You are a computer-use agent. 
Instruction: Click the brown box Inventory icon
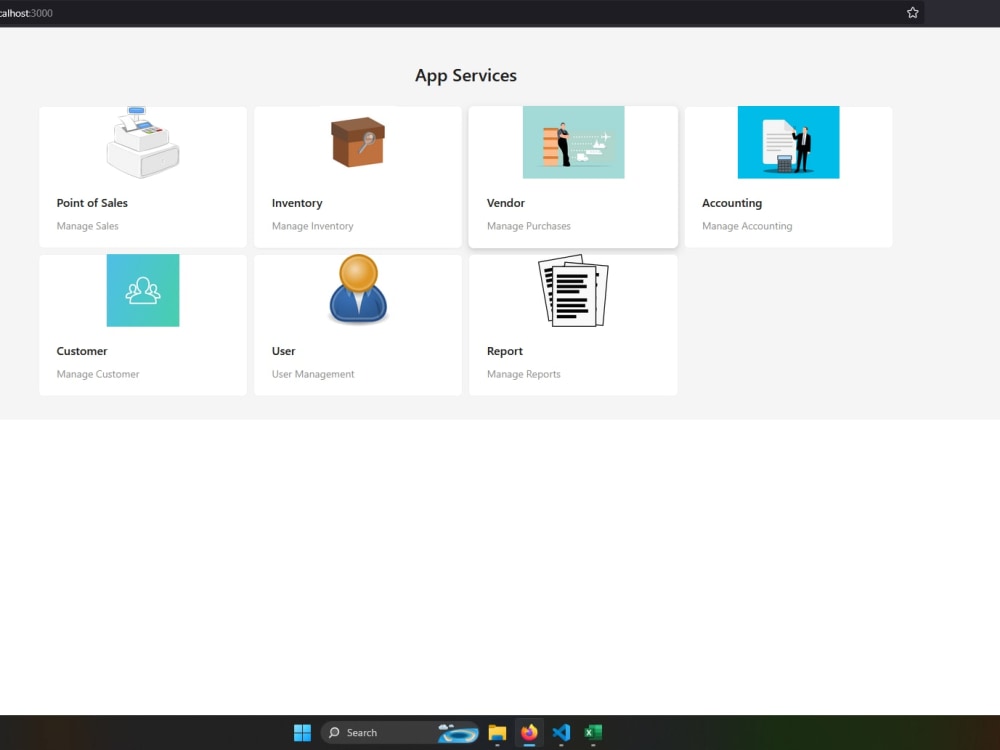[x=358, y=142]
